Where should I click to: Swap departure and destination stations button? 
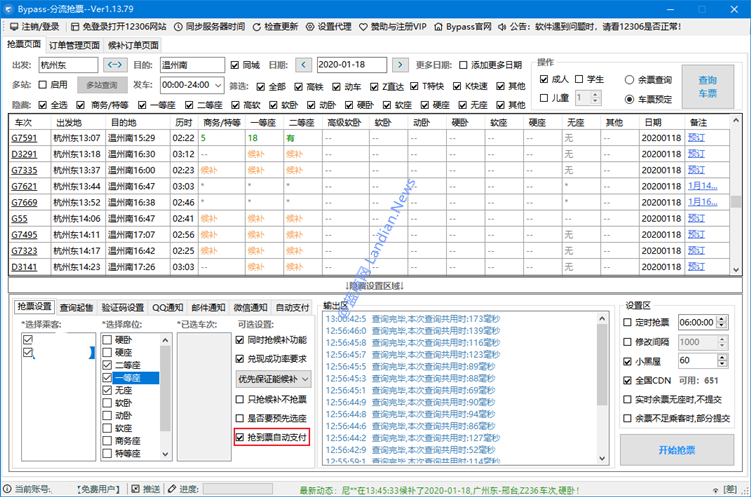114,65
